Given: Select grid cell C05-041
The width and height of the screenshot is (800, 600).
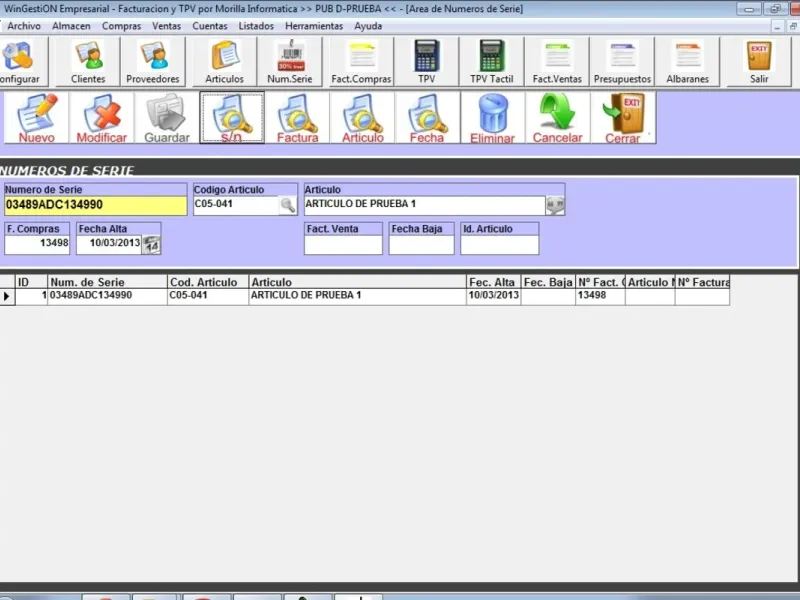Looking at the screenshot, I should coord(208,296).
